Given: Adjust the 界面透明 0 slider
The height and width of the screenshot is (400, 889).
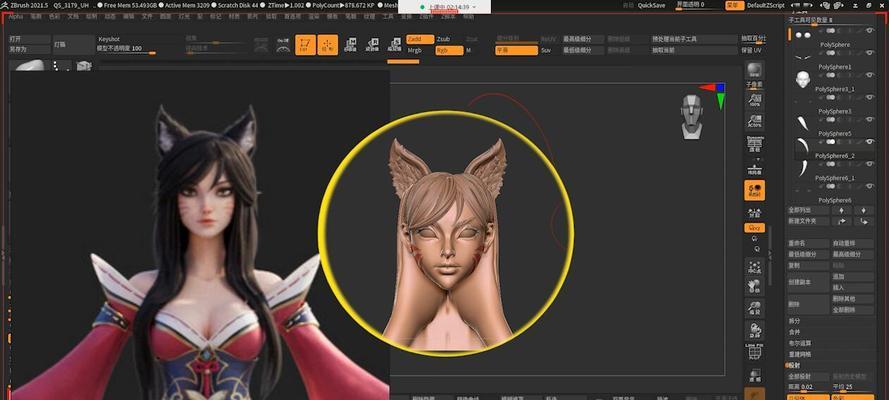Looking at the screenshot, I should [x=698, y=5].
